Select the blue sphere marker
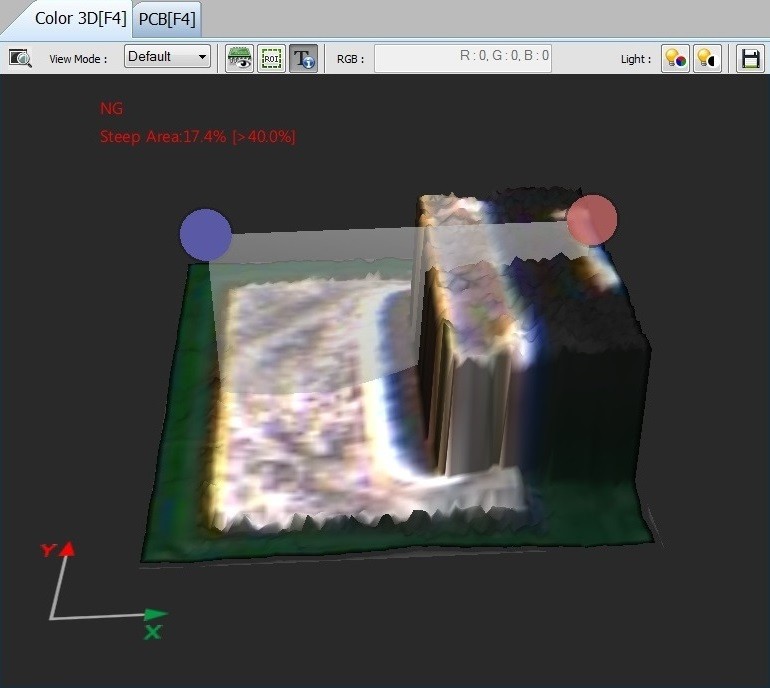 tap(205, 235)
